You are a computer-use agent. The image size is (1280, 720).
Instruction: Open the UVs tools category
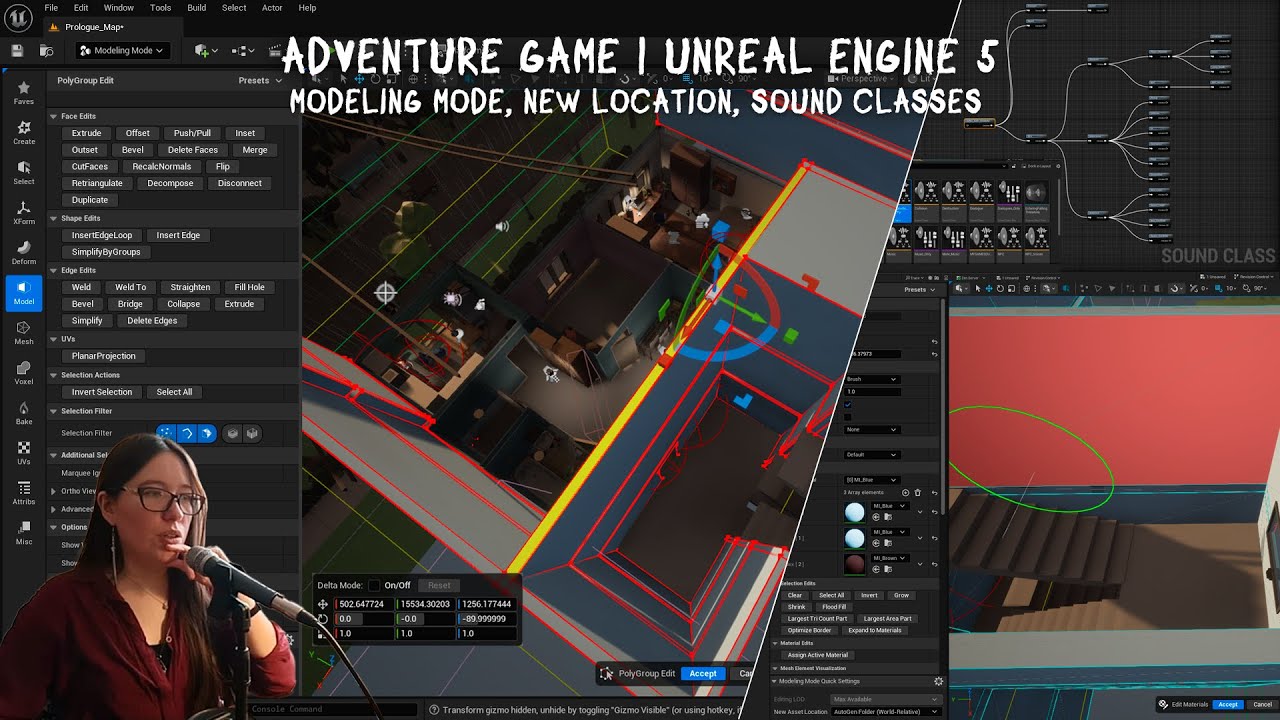click(x=23, y=453)
